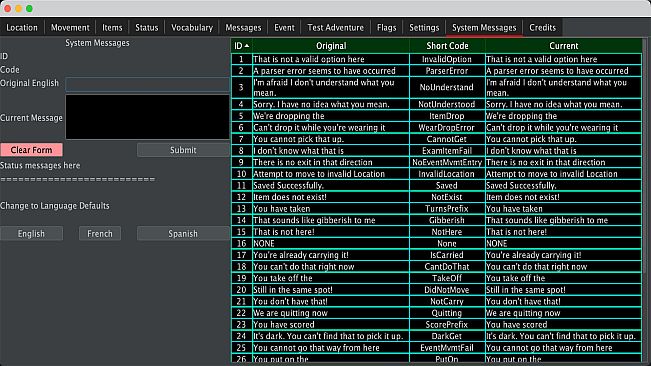The image size is (651, 366).
Task: Close the window with red button
Action: pyautogui.click(x=7, y=8)
